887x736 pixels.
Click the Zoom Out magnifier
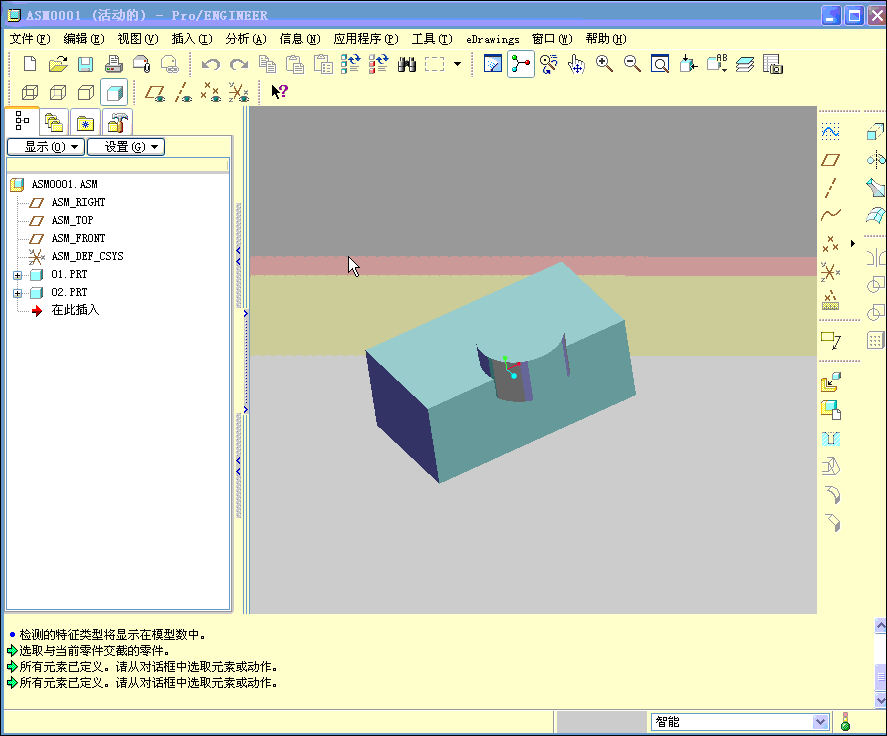632,64
